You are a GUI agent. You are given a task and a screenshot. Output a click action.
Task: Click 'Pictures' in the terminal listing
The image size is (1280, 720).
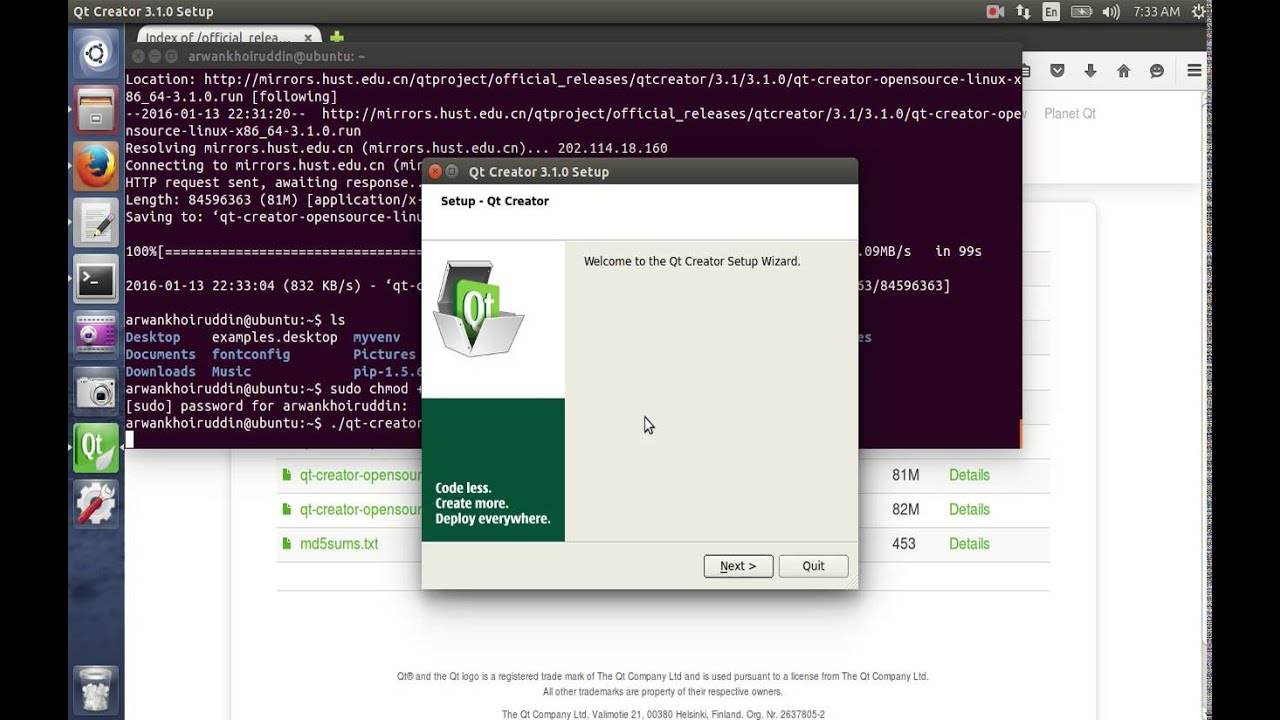tap(384, 354)
